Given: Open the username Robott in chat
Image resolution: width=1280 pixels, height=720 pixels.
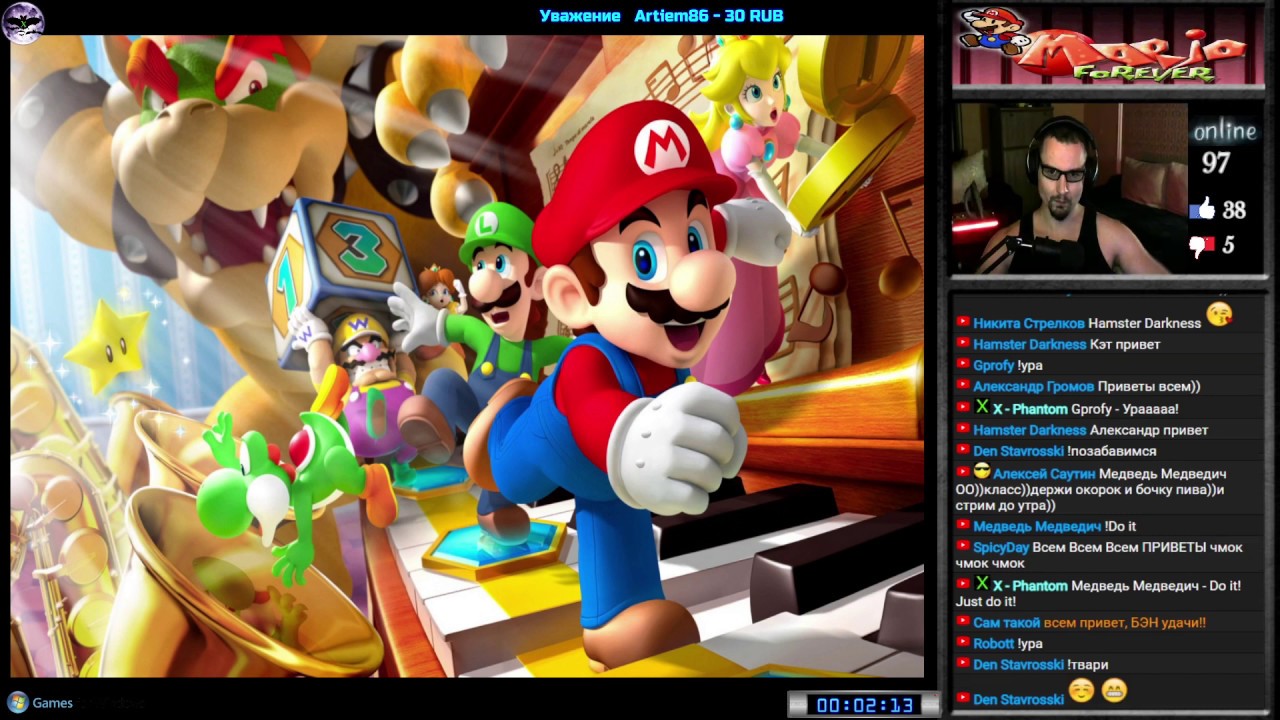Looking at the screenshot, I should 994,643.
